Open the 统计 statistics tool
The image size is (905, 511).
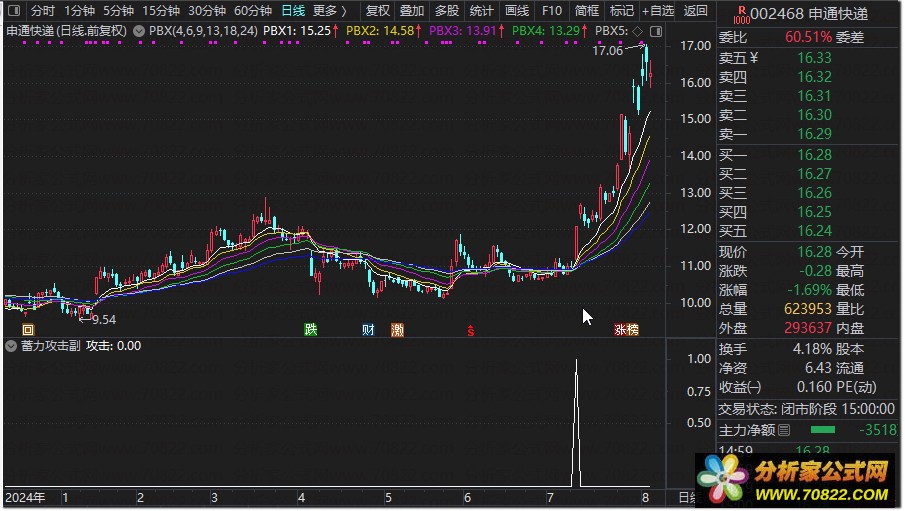[481, 10]
